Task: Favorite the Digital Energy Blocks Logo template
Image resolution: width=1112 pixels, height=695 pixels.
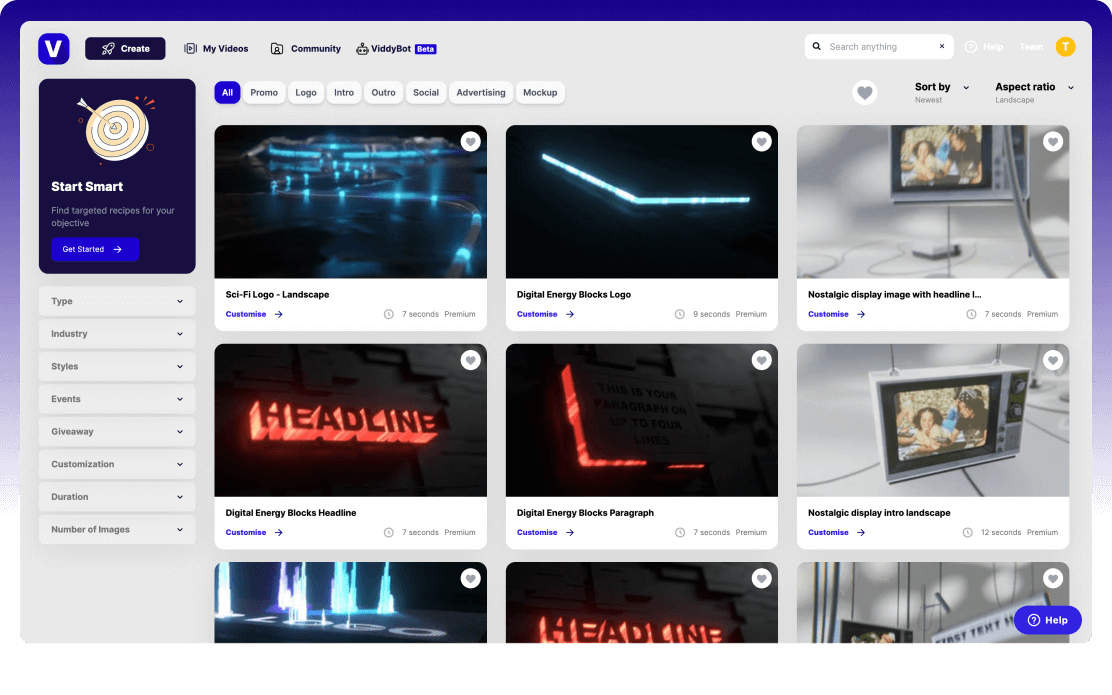Action: pyautogui.click(x=762, y=142)
